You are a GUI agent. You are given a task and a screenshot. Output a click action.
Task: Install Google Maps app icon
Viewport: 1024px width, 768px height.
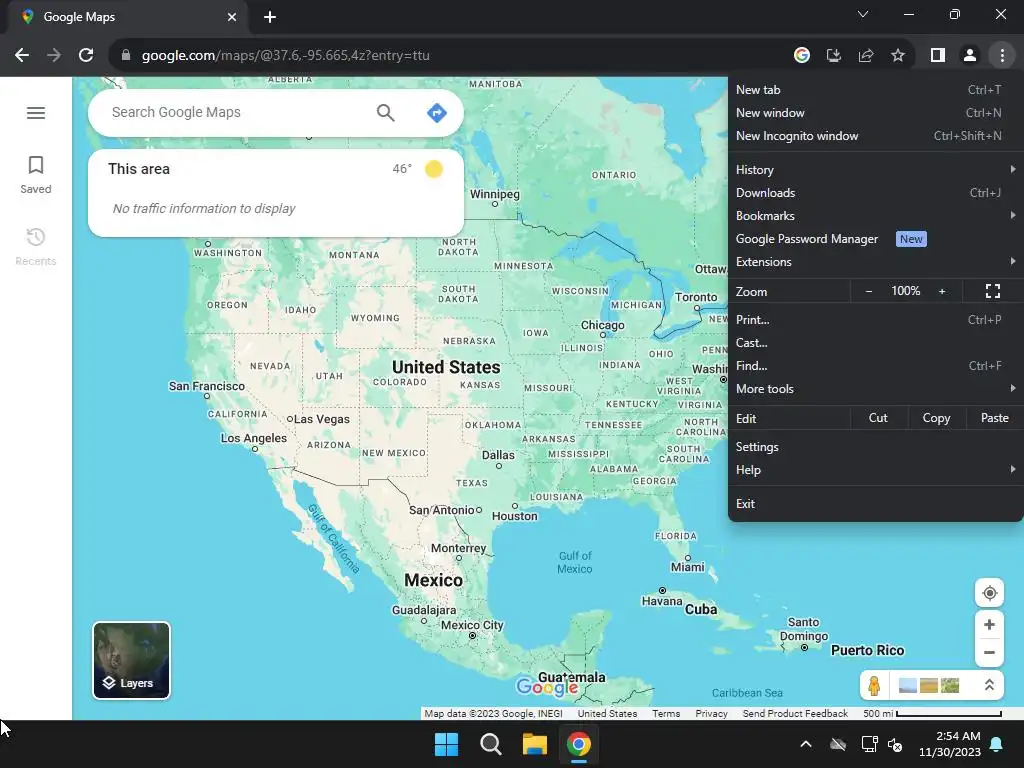[833, 56]
